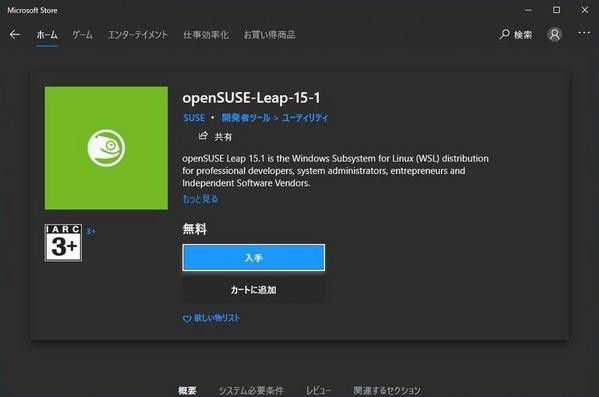Click the share icon next to 共有
The height and width of the screenshot is (397, 599).
[203, 136]
